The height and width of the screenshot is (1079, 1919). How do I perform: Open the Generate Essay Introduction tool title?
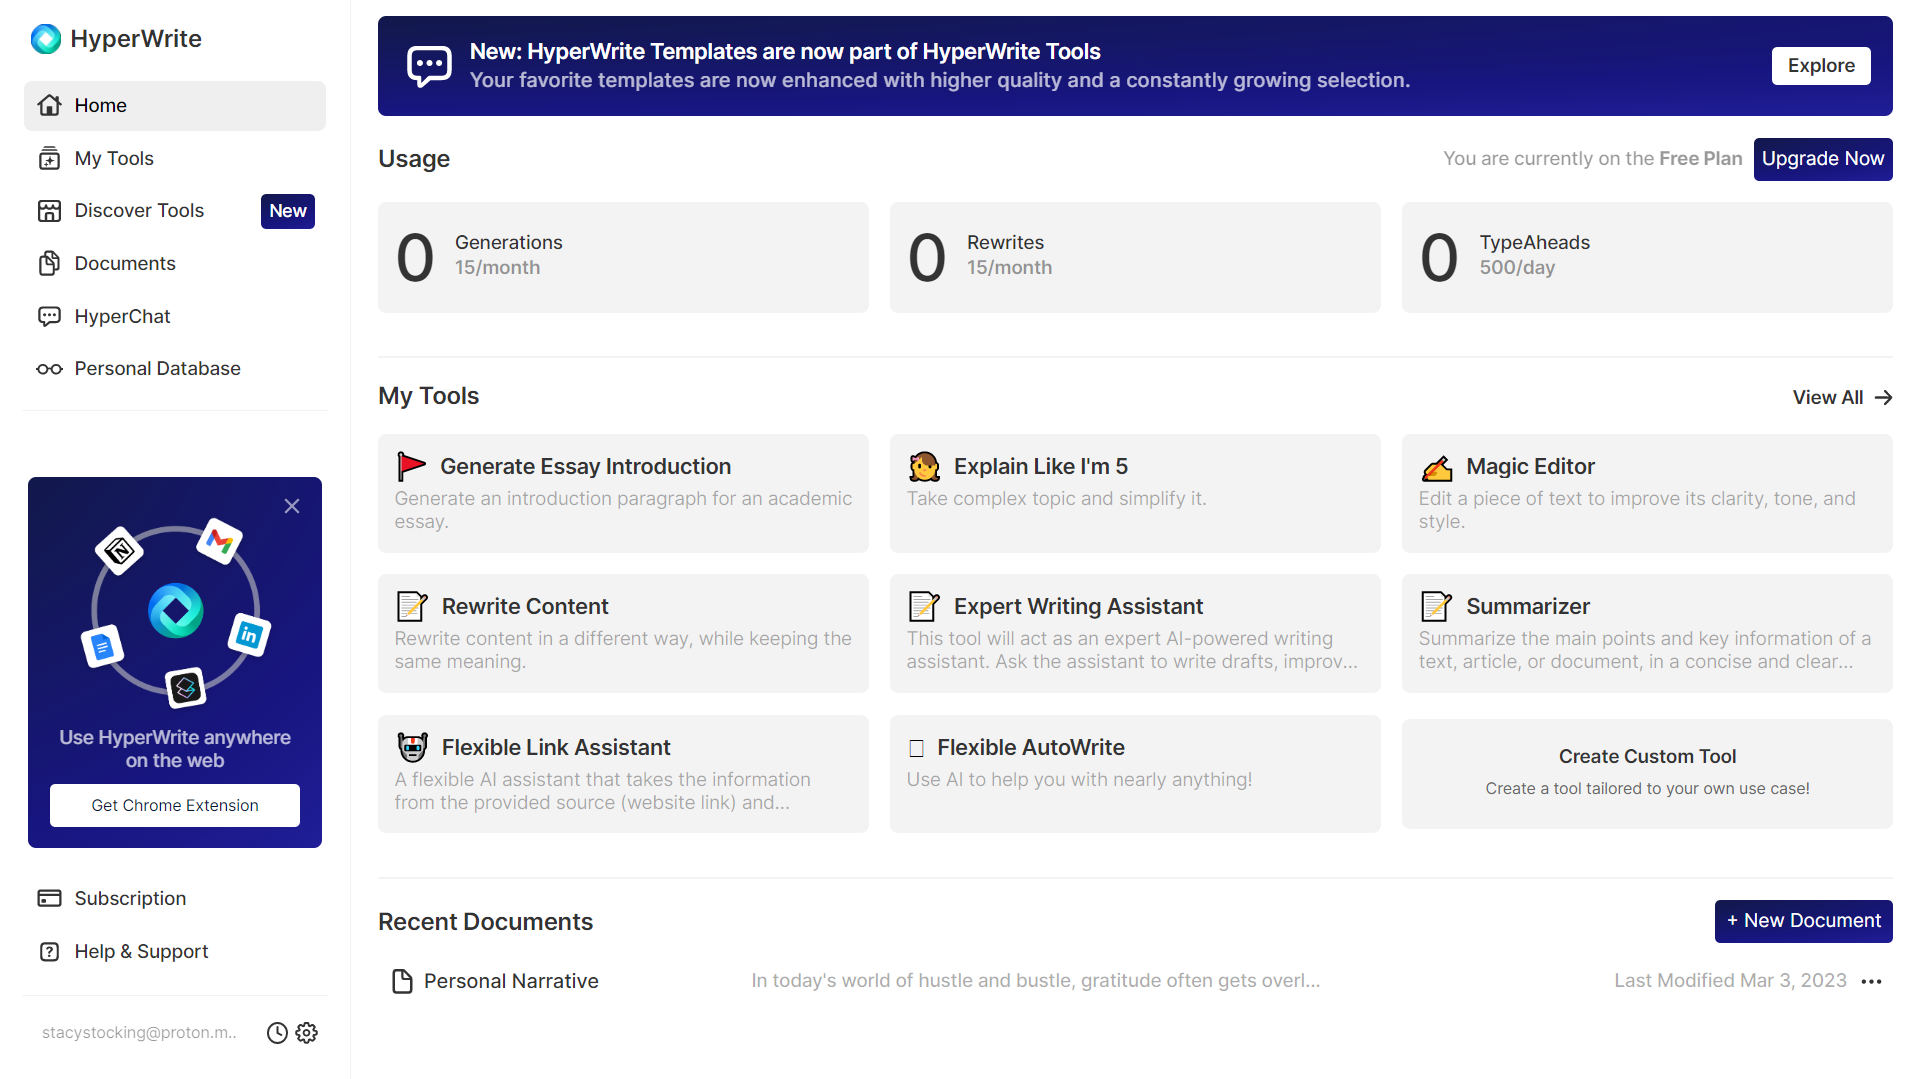click(x=585, y=467)
